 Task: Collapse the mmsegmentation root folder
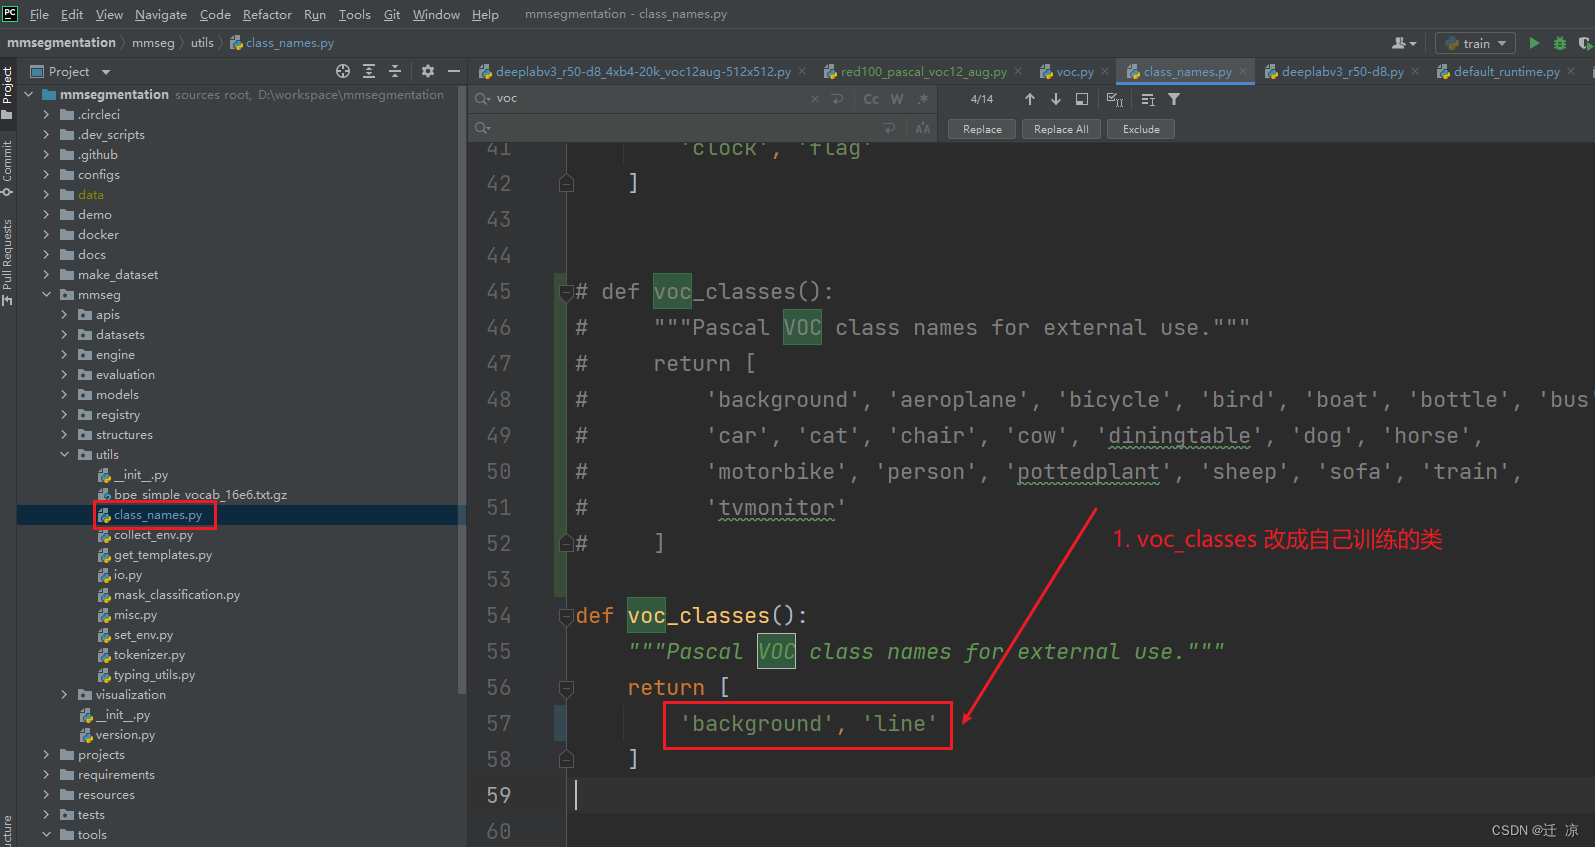[28, 95]
